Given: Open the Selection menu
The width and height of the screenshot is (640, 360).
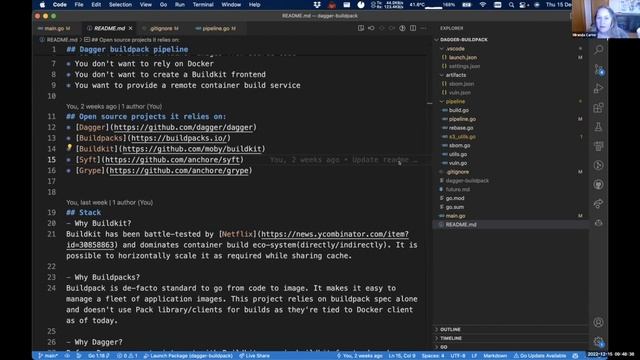Looking at the screenshot, I should [120, 5].
